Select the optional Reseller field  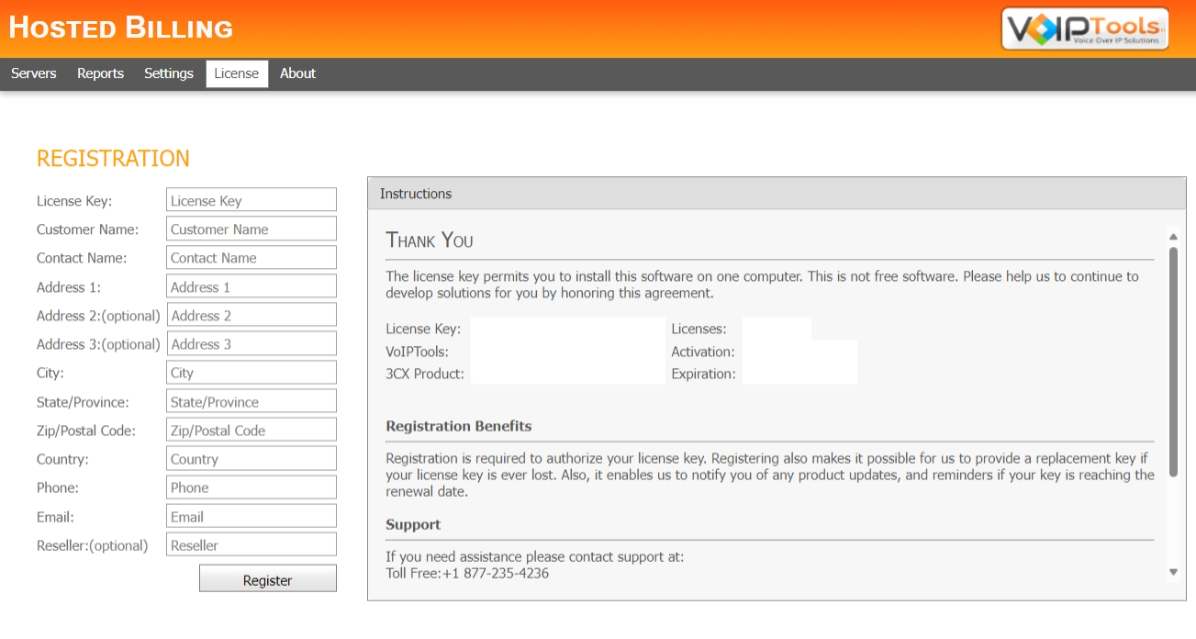click(250, 544)
